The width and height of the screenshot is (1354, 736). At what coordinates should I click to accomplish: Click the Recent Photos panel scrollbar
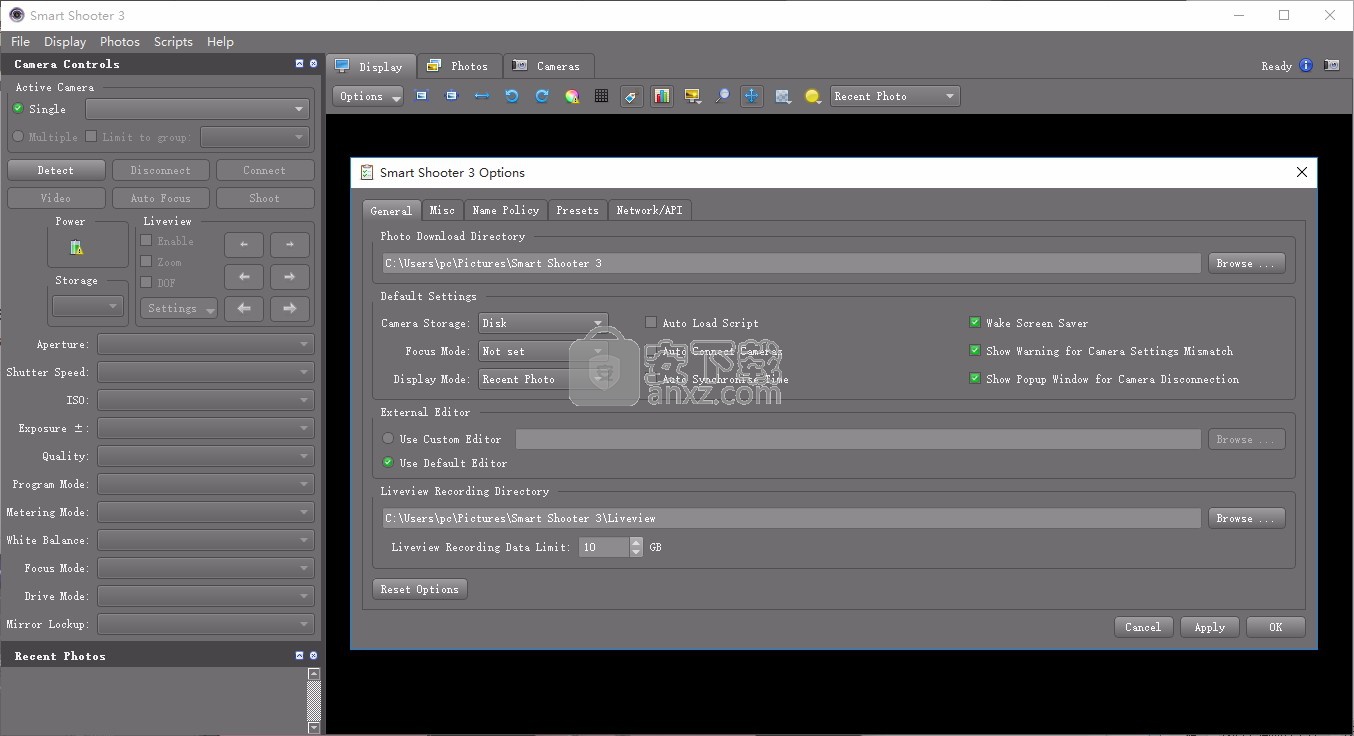pyautogui.click(x=314, y=700)
